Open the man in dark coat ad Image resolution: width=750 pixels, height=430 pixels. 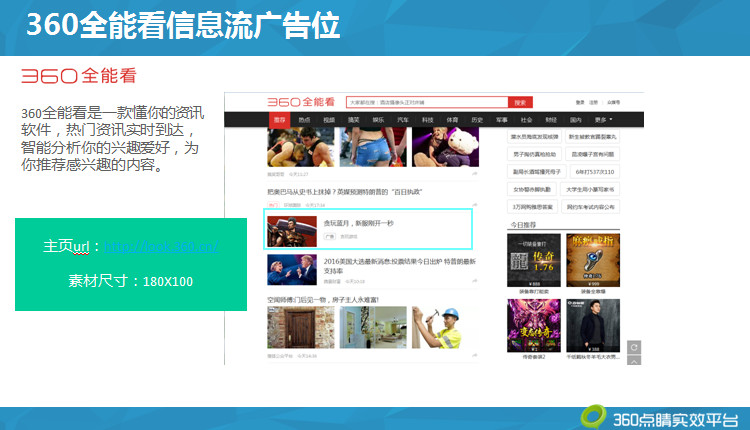pyautogui.click(x=593, y=326)
